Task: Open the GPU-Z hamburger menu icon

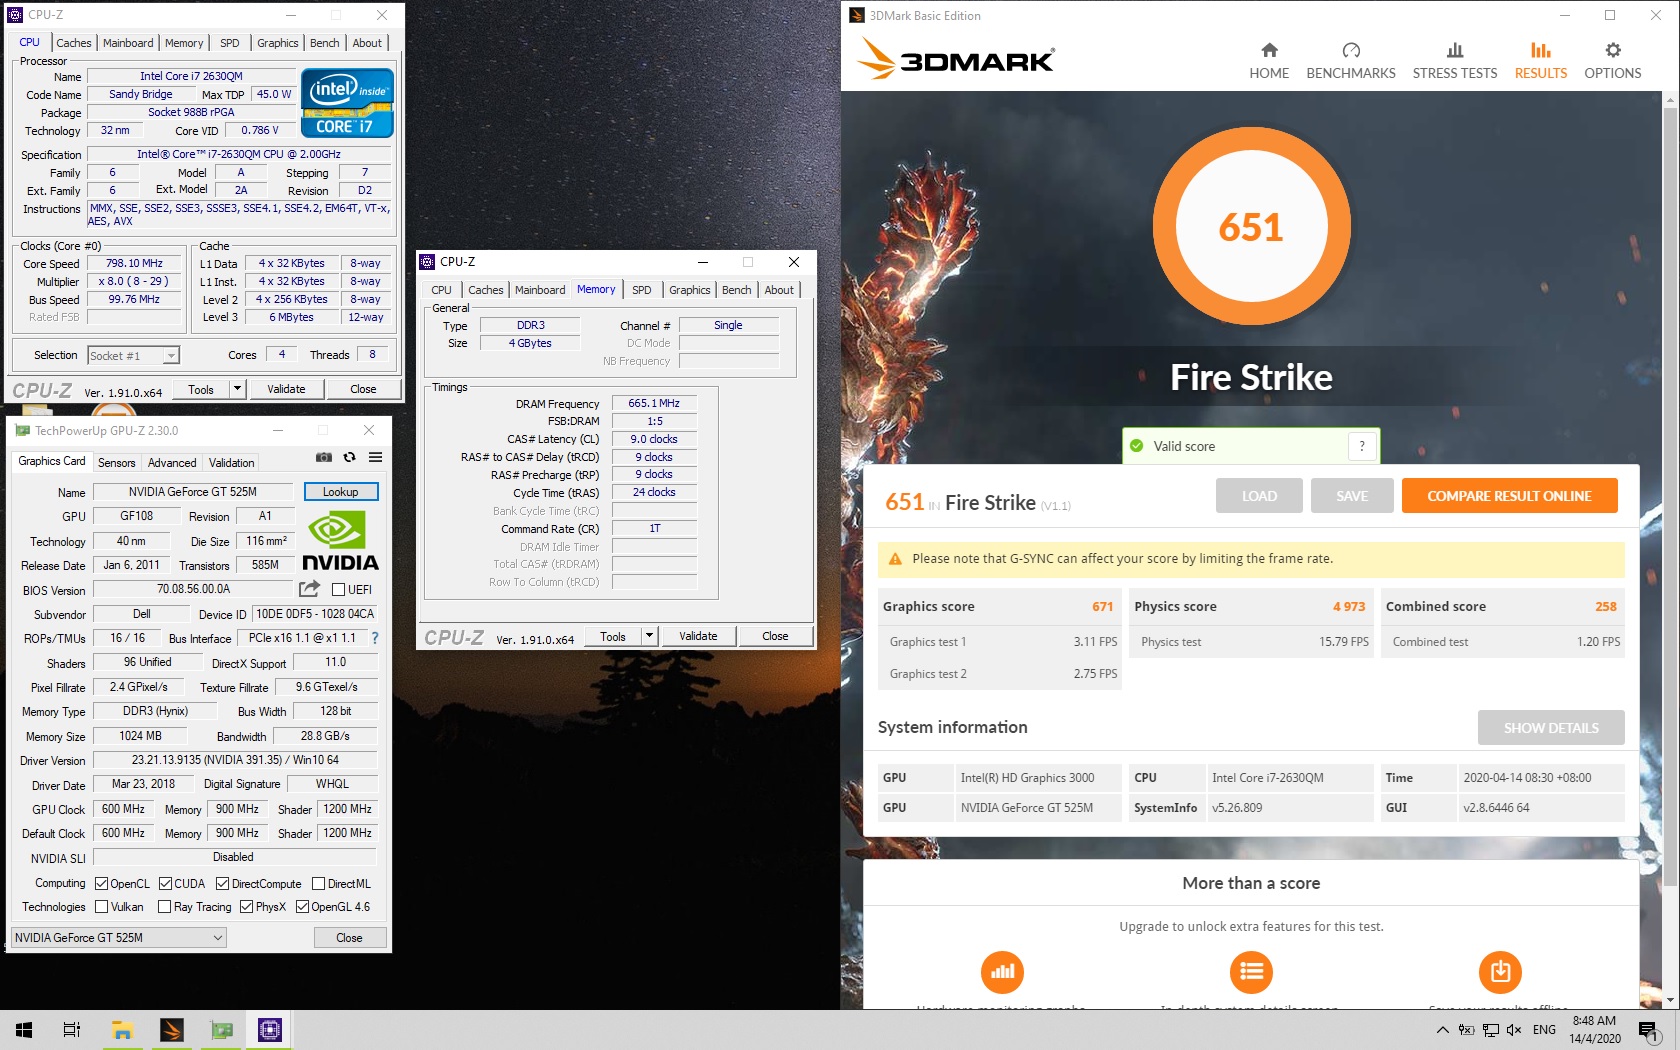Action: [376, 457]
